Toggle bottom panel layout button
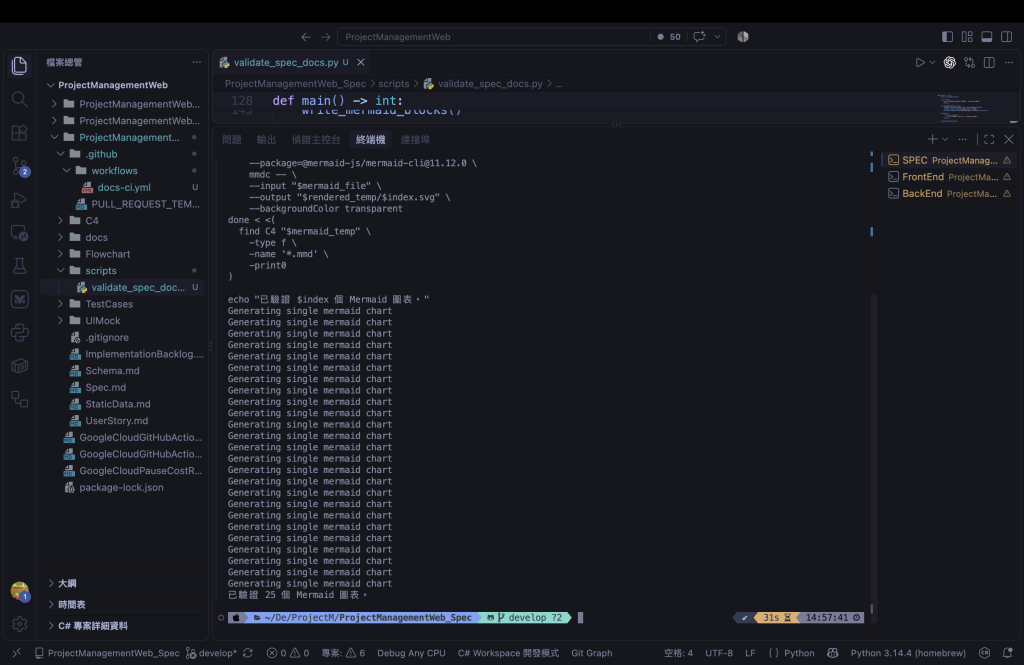This screenshot has height=665, width=1024. (987, 37)
